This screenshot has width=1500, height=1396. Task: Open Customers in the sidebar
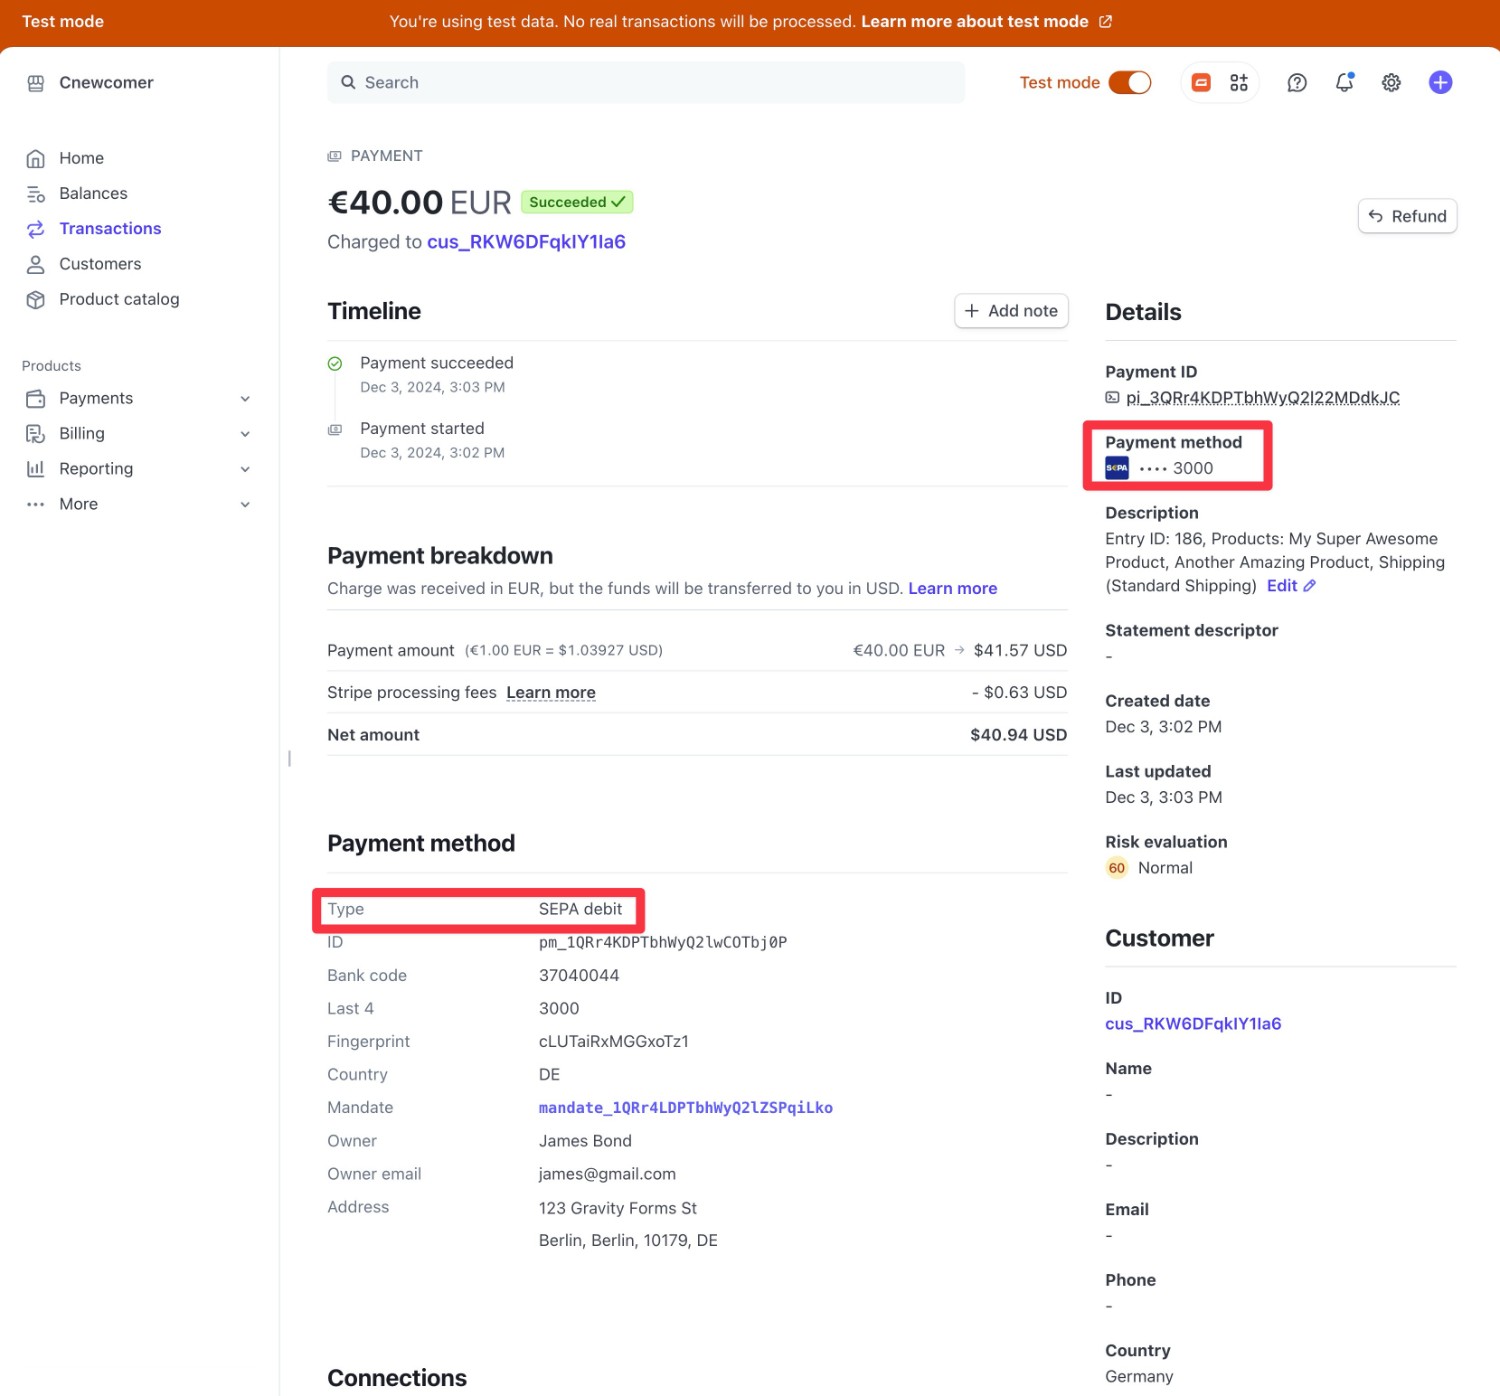(x=100, y=264)
